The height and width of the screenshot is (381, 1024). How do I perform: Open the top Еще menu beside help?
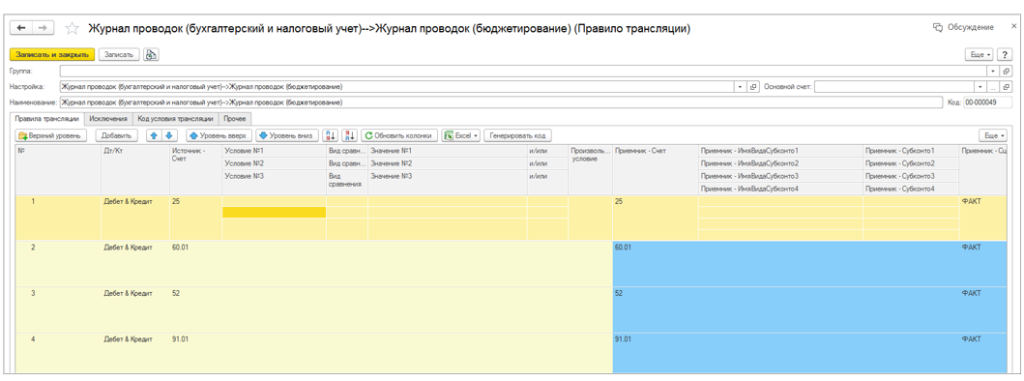pyautogui.click(x=980, y=55)
